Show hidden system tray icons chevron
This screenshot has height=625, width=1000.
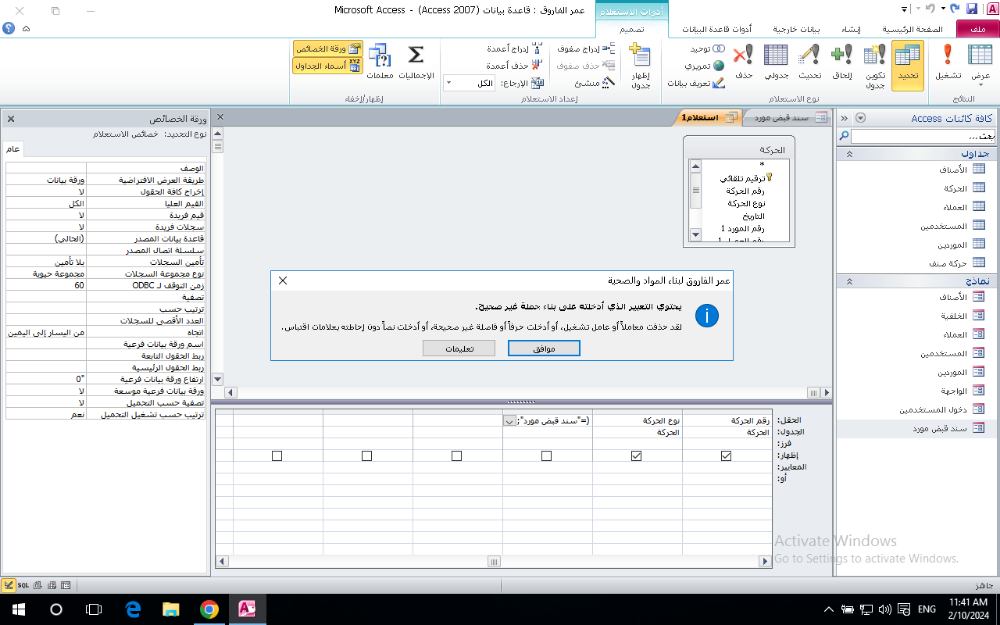(828, 610)
